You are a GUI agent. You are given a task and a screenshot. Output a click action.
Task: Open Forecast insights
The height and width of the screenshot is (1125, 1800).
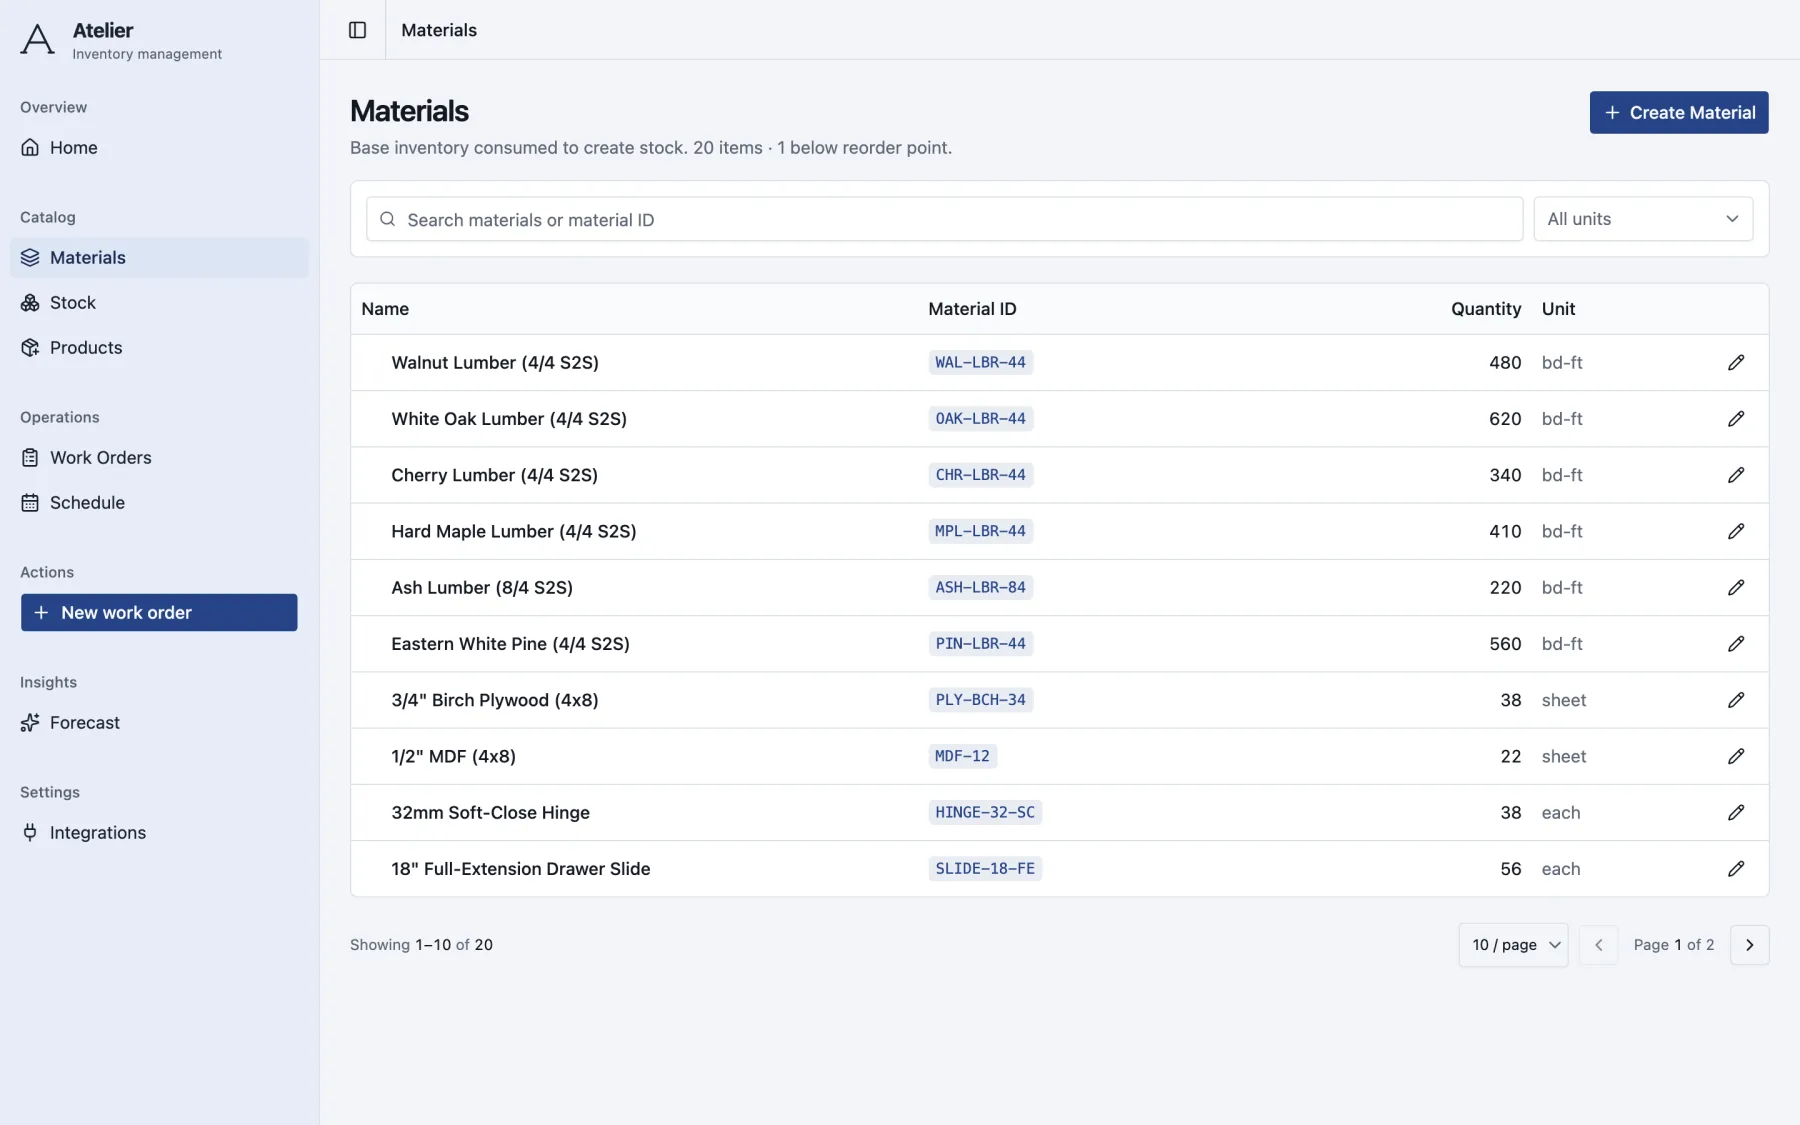click(x=159, y=723)
